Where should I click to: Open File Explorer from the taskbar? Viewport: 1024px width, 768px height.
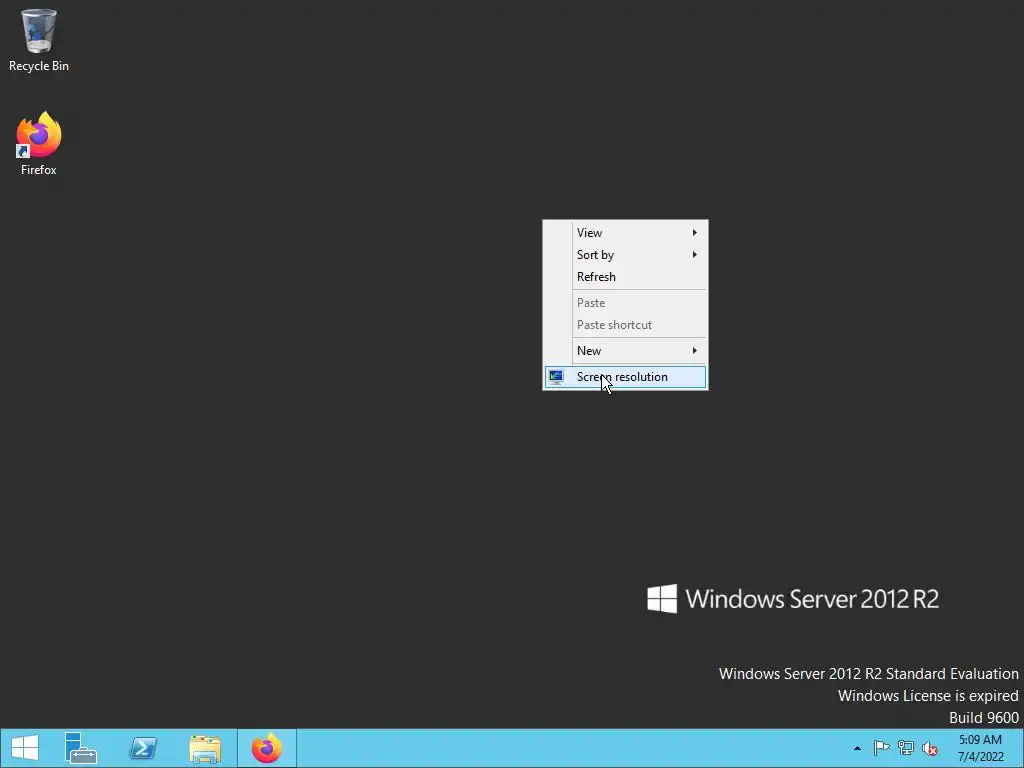205,748
